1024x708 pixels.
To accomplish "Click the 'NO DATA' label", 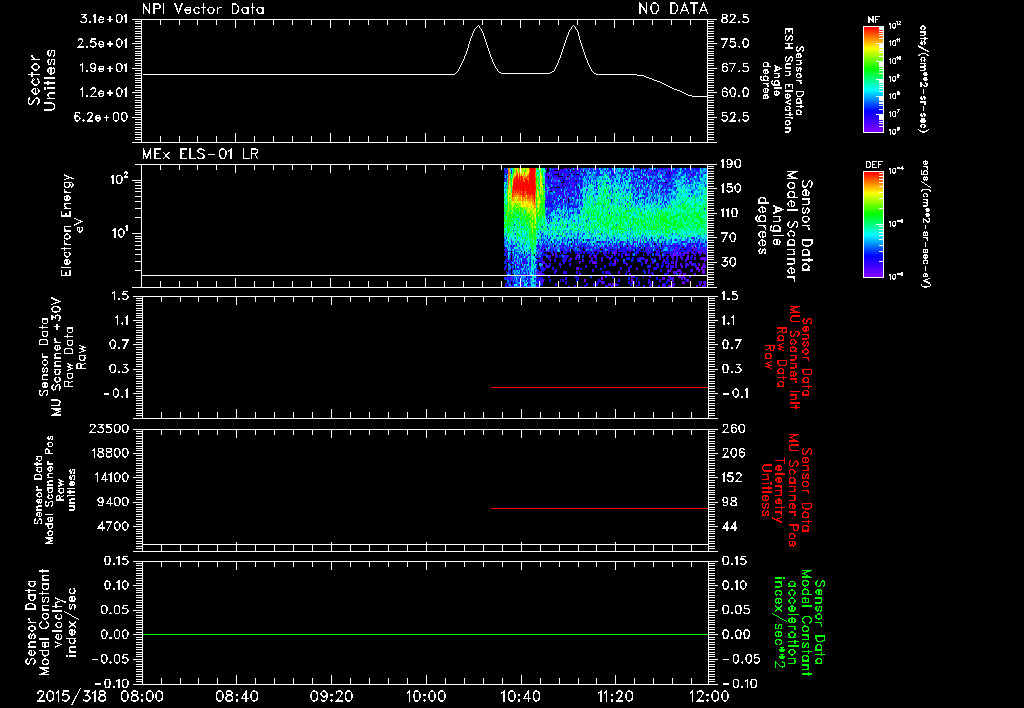I will [x=673, y=9].
